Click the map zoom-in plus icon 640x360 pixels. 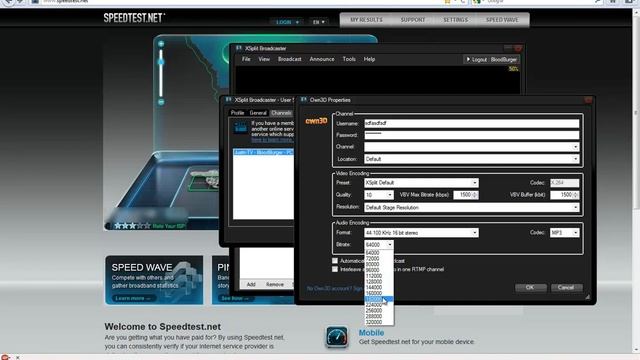coord(161,44)
